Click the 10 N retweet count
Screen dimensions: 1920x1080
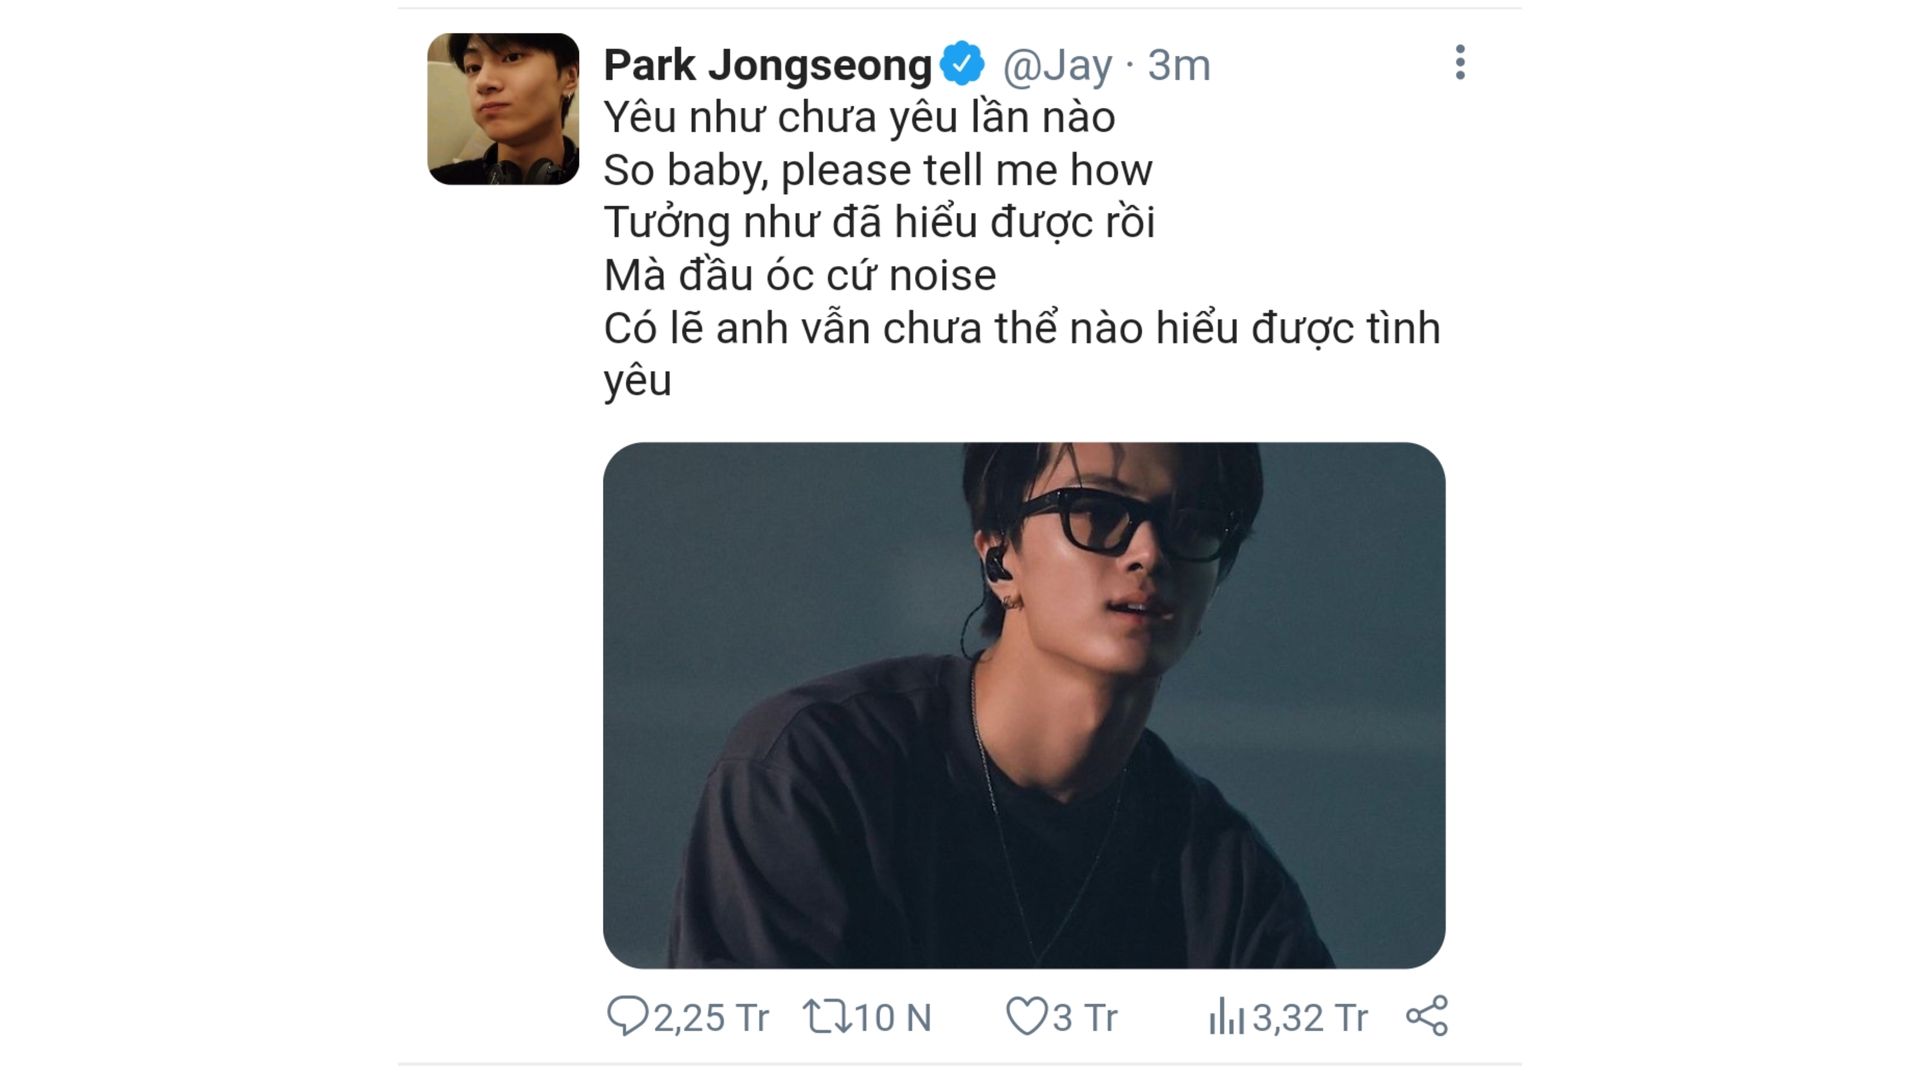pyautogui.click(x=893, y=1018)
